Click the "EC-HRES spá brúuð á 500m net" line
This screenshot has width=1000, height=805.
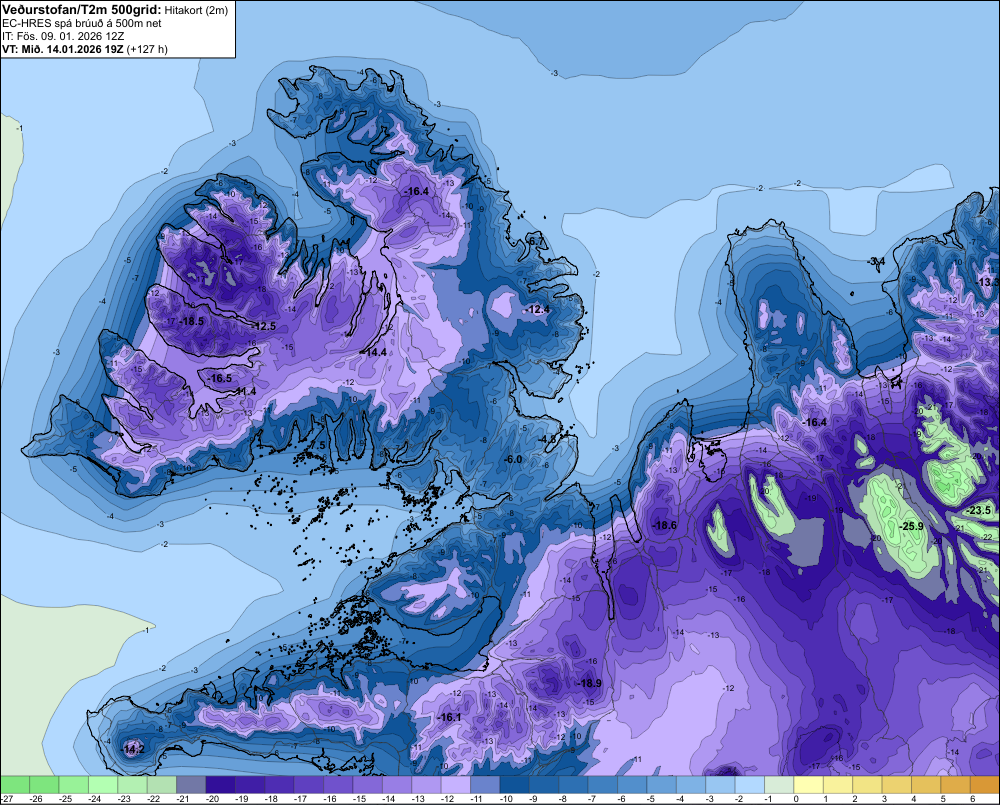click(x=82, y=24)
